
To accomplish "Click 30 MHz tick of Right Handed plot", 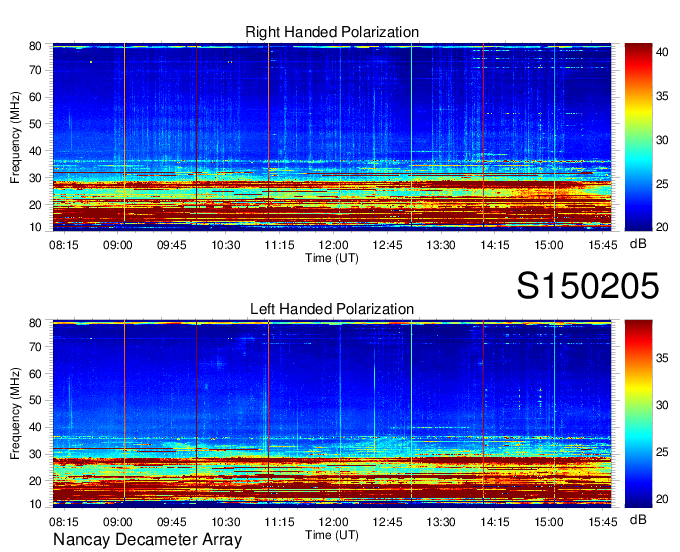I will click(35, 178).
